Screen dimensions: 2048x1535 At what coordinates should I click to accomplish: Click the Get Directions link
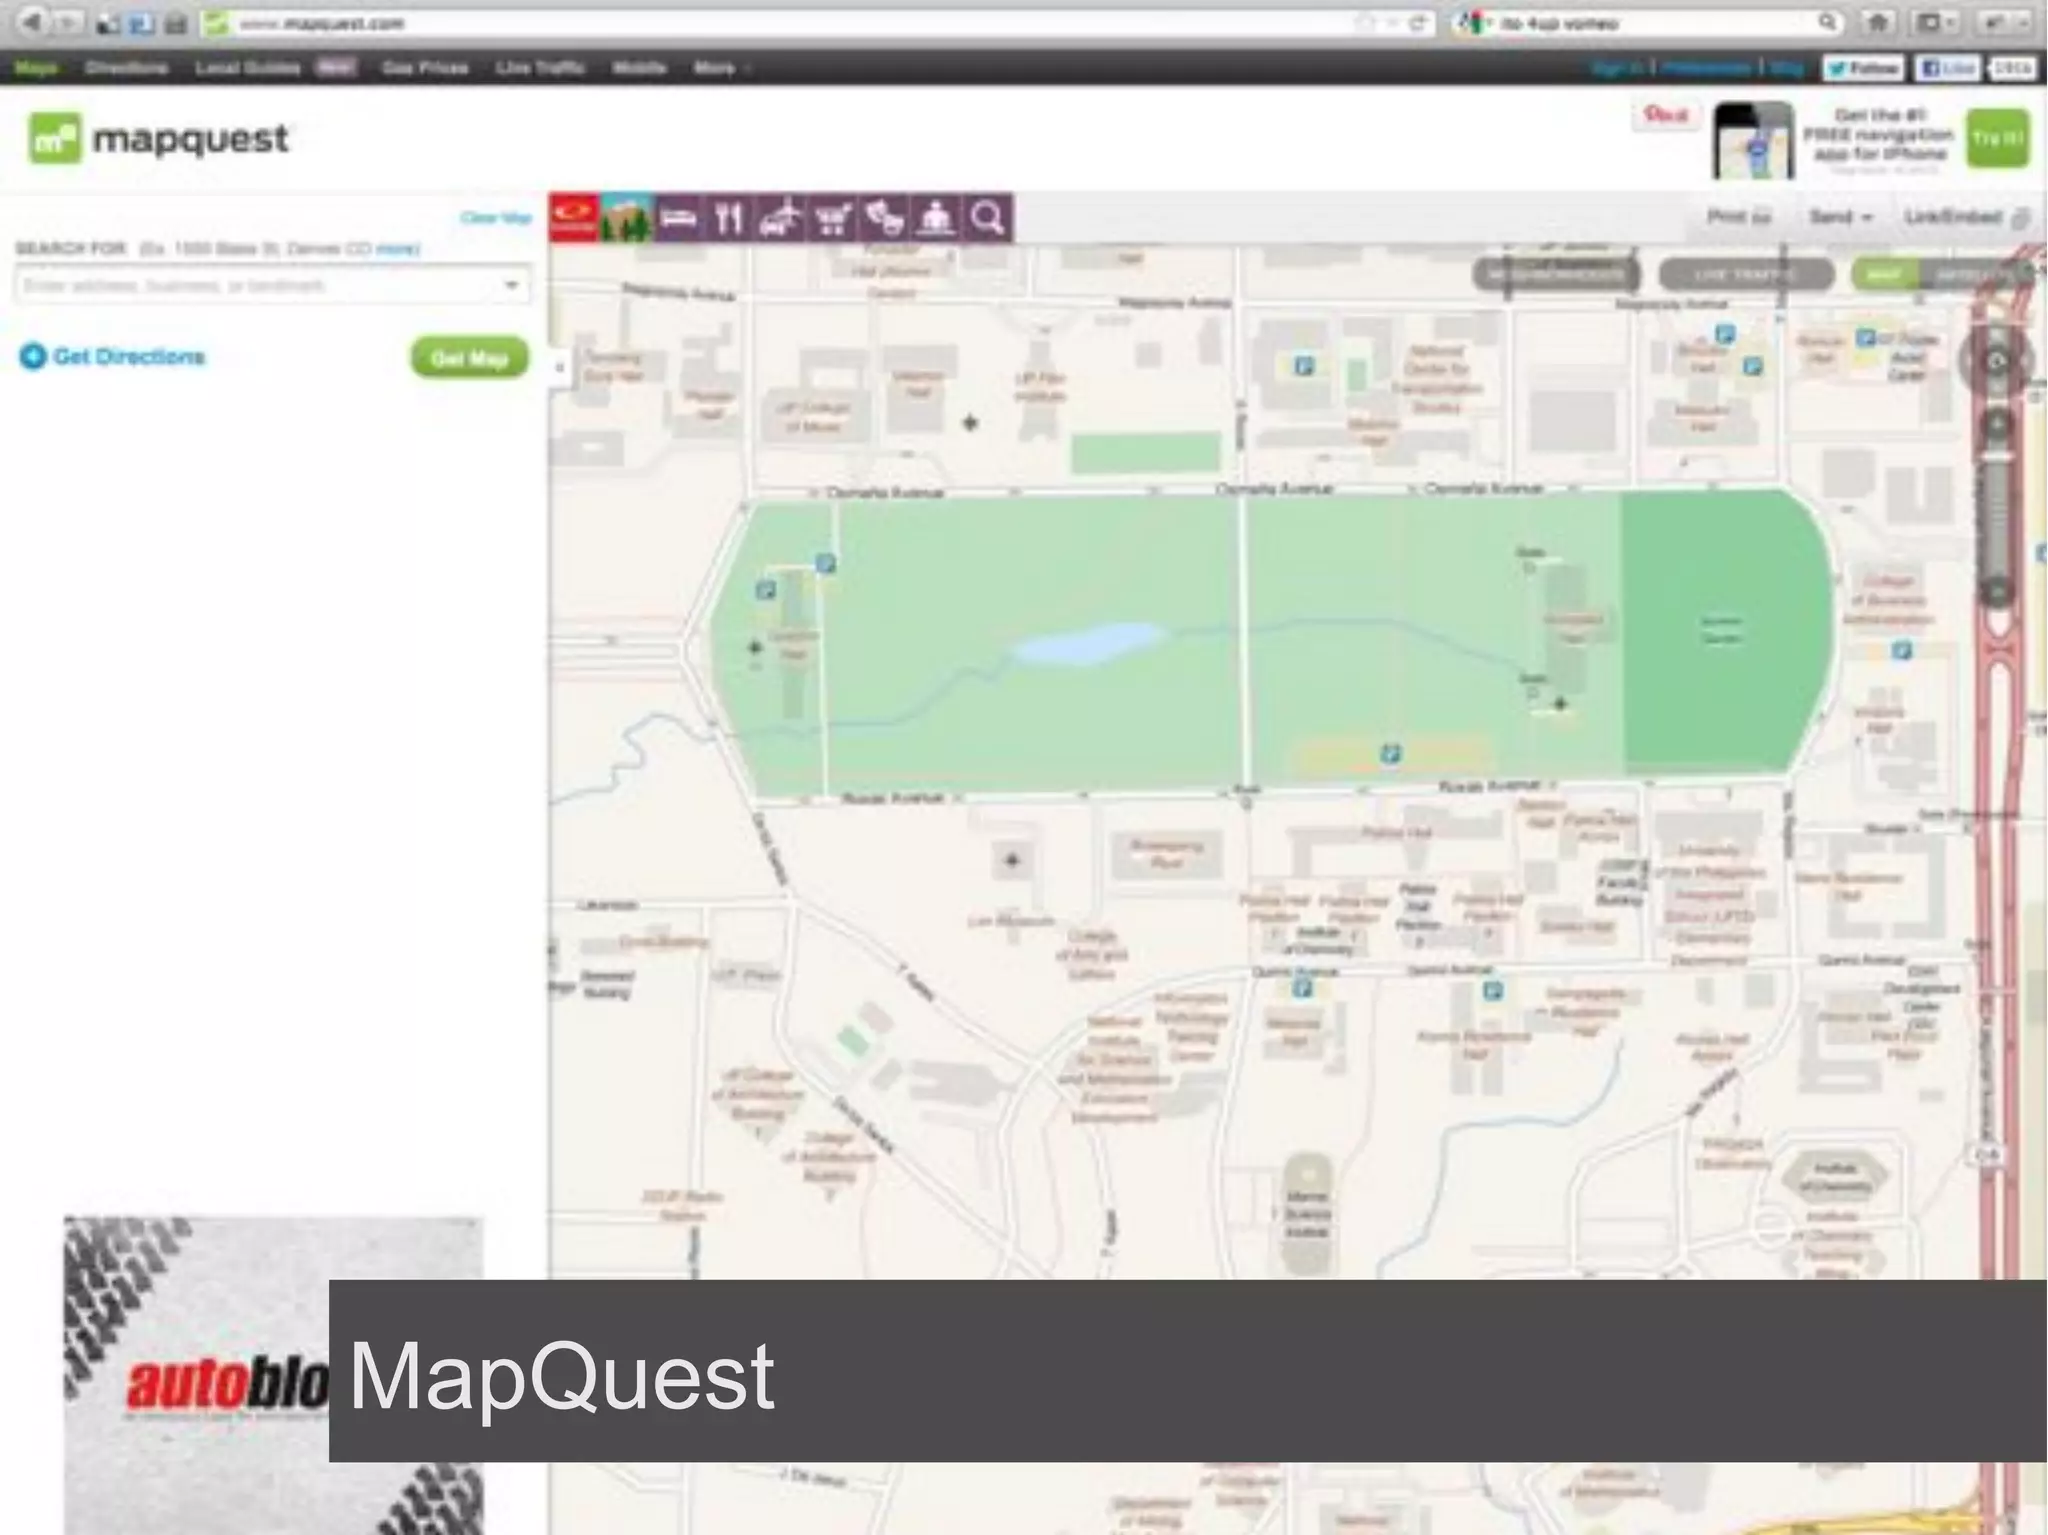(112, 357)
